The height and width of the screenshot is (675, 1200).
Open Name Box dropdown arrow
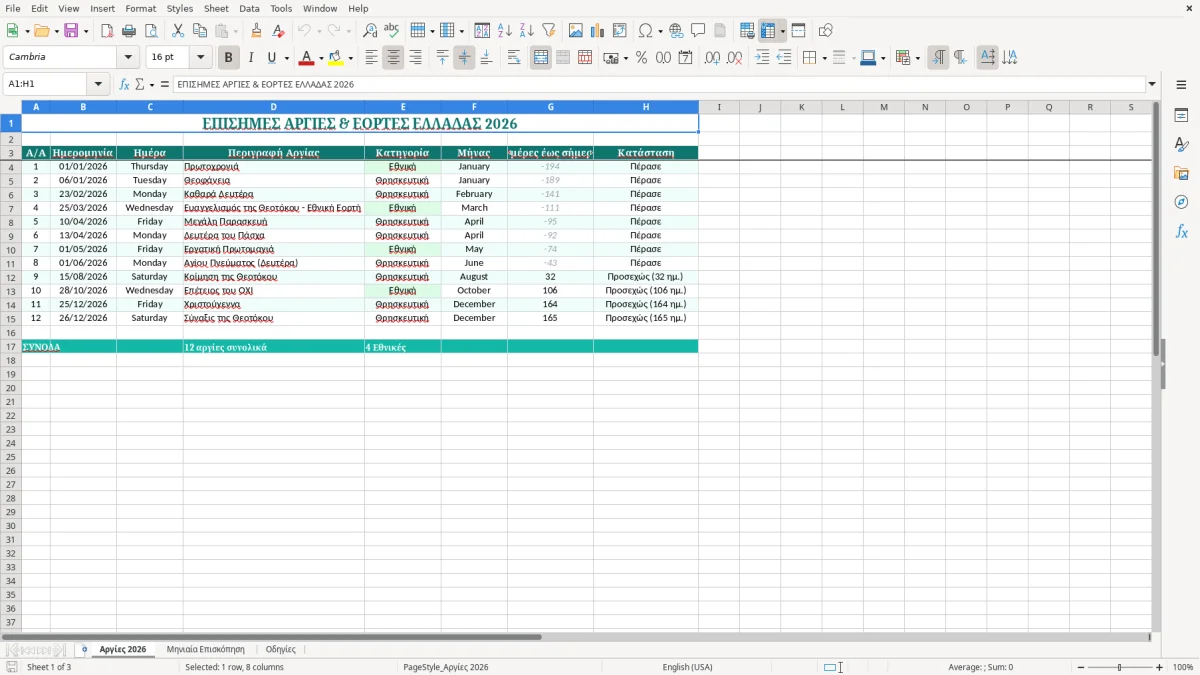click(98, 84)
